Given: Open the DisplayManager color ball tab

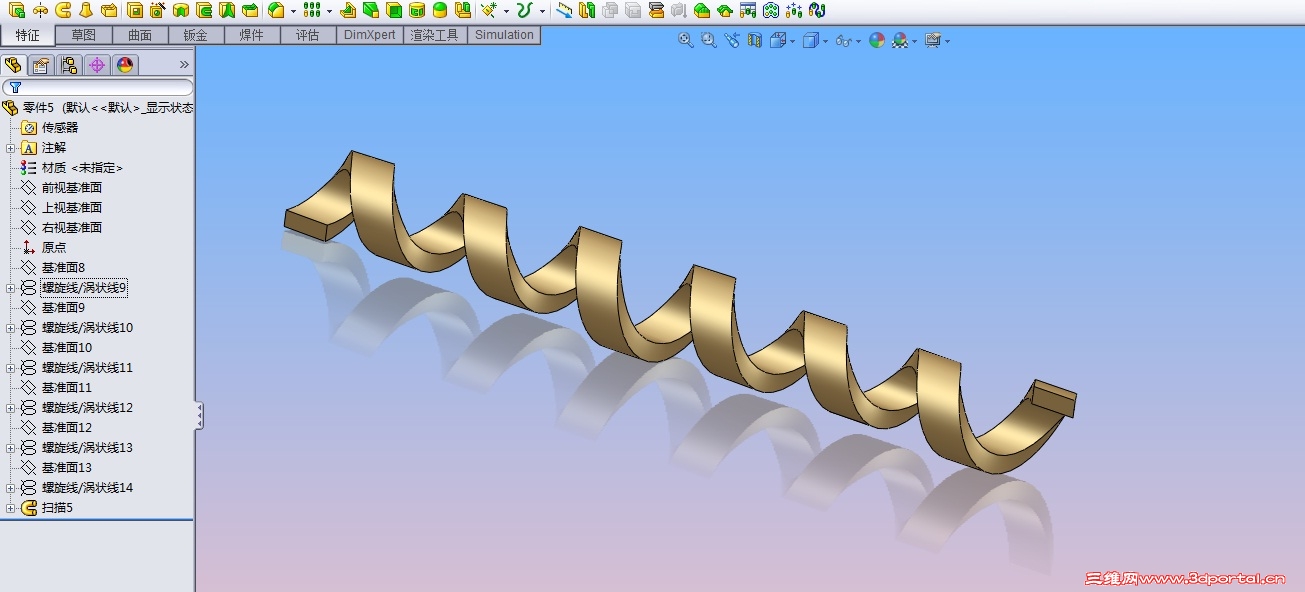Looking at the screenshot, I should pos(125,65).
